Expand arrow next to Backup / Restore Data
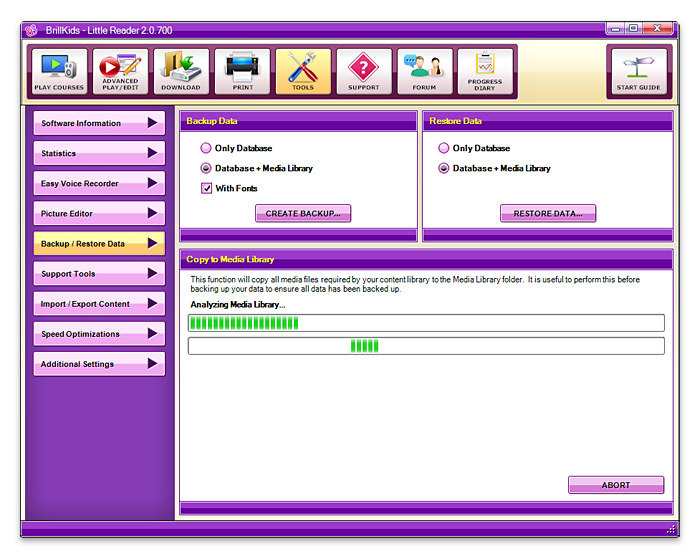700x559 pixels. coord(153,243)
